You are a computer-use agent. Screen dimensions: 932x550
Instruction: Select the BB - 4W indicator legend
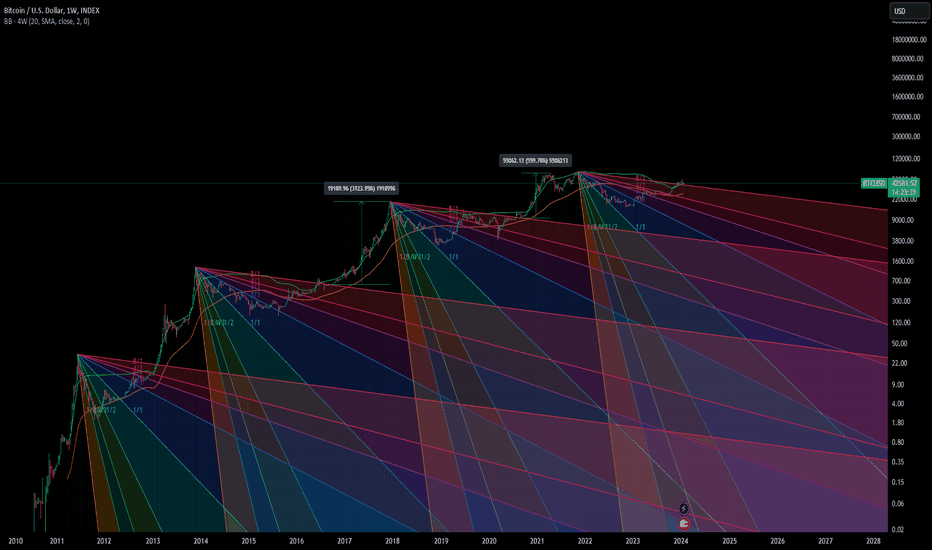coord(46,21)
